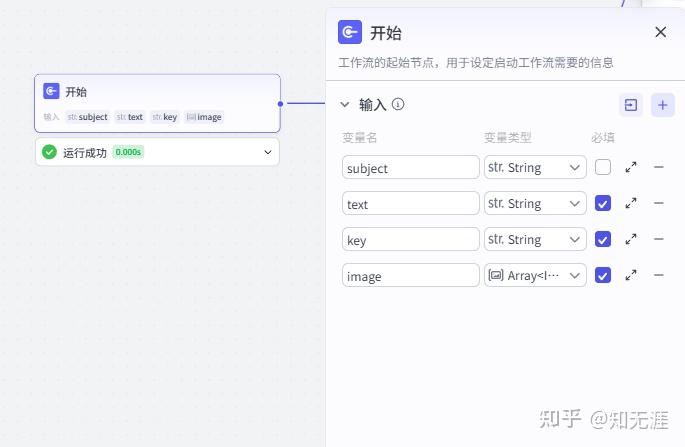Expand the text variable row editor
This screenshot has height=447, width=685.
click(x=631, y=203)
